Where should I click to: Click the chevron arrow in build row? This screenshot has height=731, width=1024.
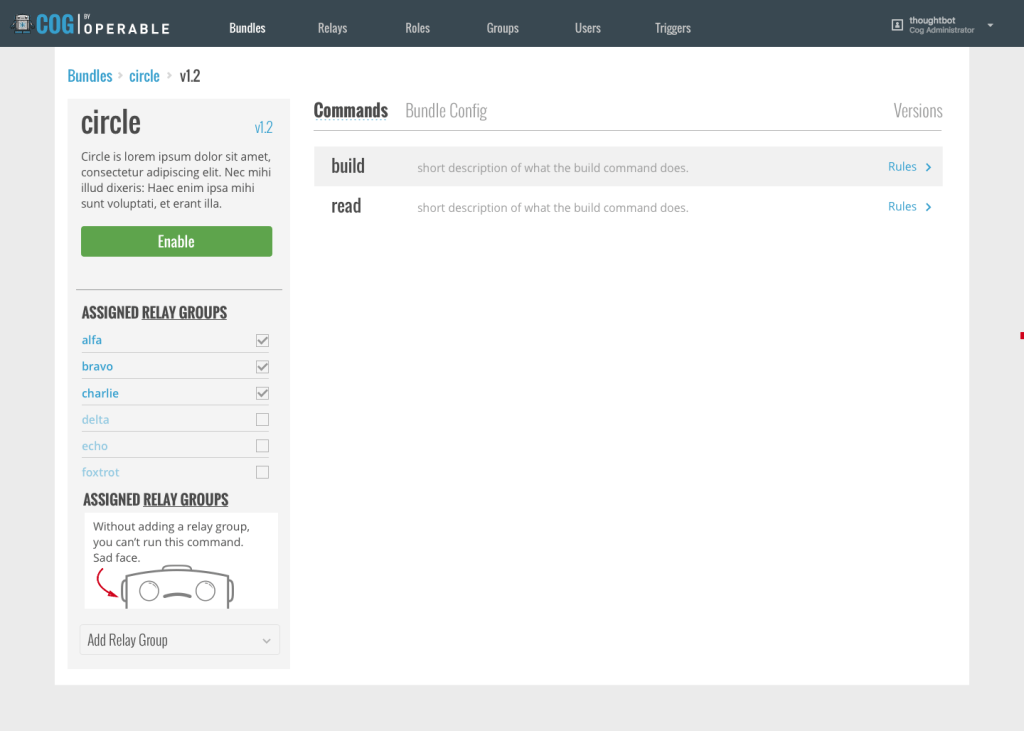928,168
